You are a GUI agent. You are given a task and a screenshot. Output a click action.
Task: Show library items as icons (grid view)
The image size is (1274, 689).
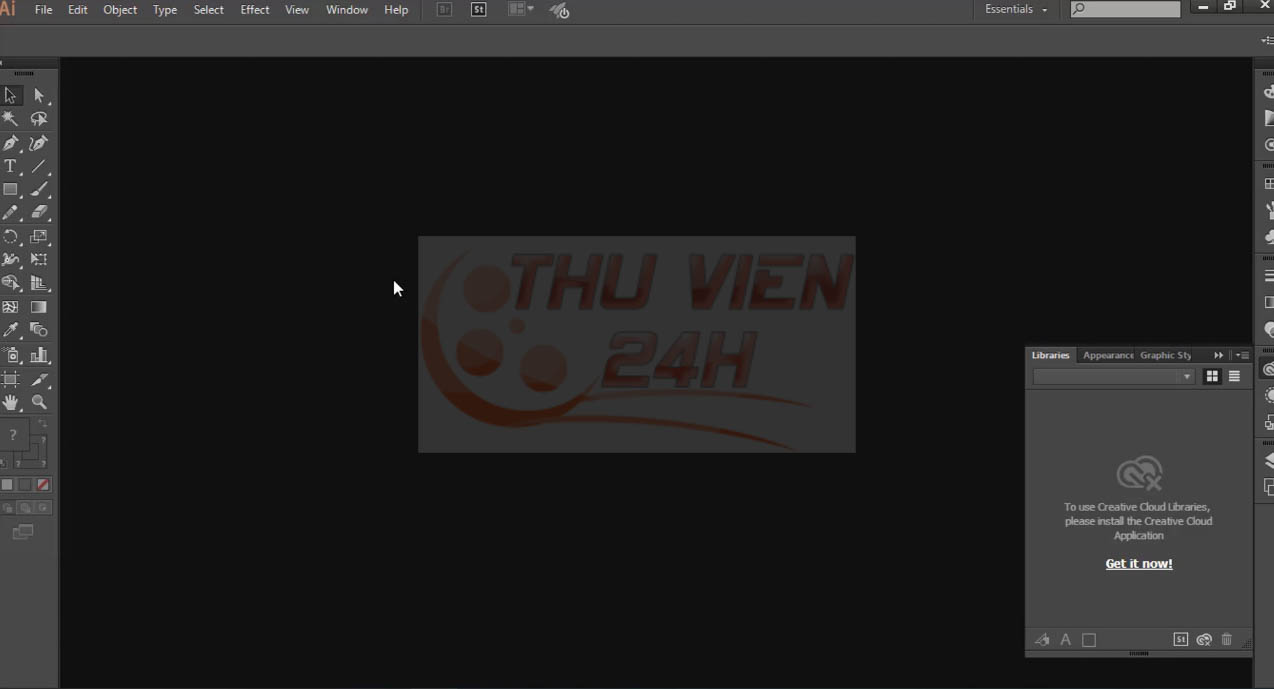1212,377
